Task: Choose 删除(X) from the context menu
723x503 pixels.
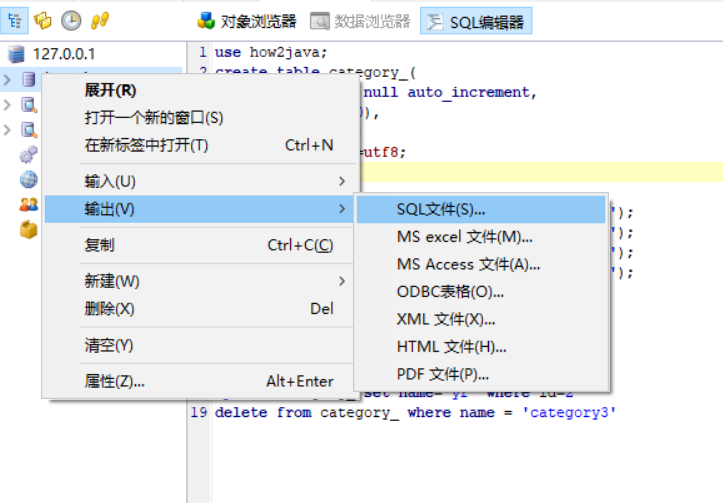Action: [x=199, y=308]
